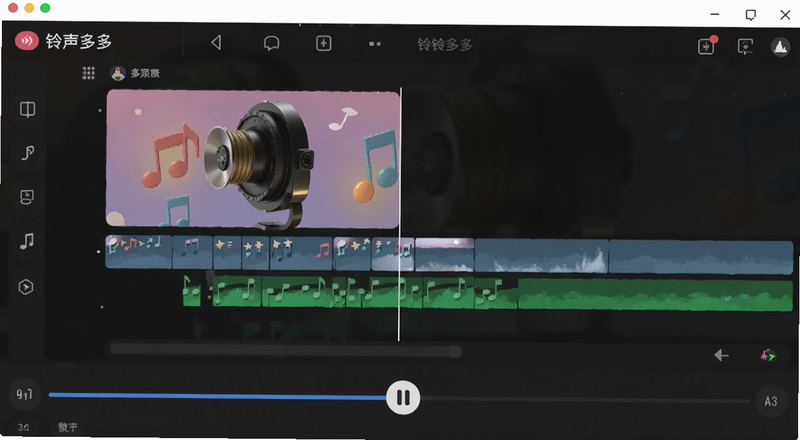Click the unplayed gray part of progress bar

coord(585,400)
